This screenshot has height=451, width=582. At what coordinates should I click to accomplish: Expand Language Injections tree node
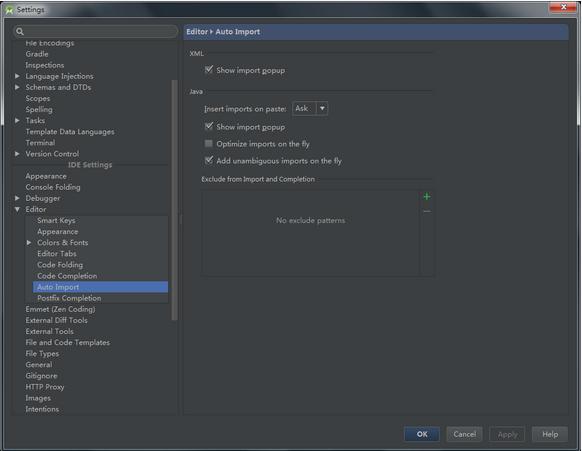[17, 76]
